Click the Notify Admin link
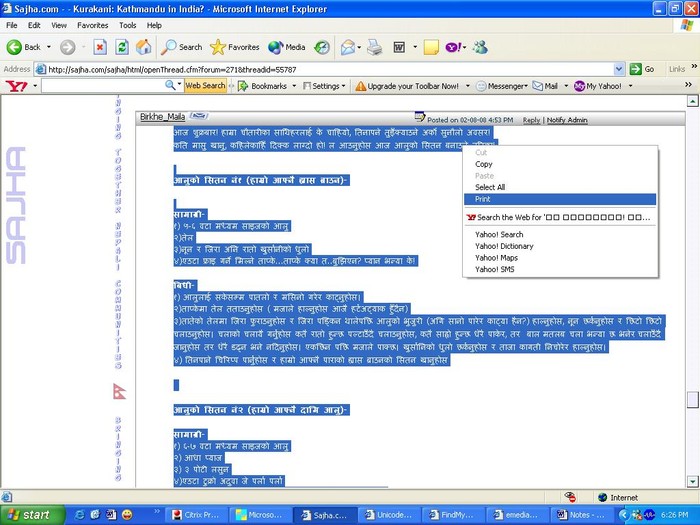 569,120
